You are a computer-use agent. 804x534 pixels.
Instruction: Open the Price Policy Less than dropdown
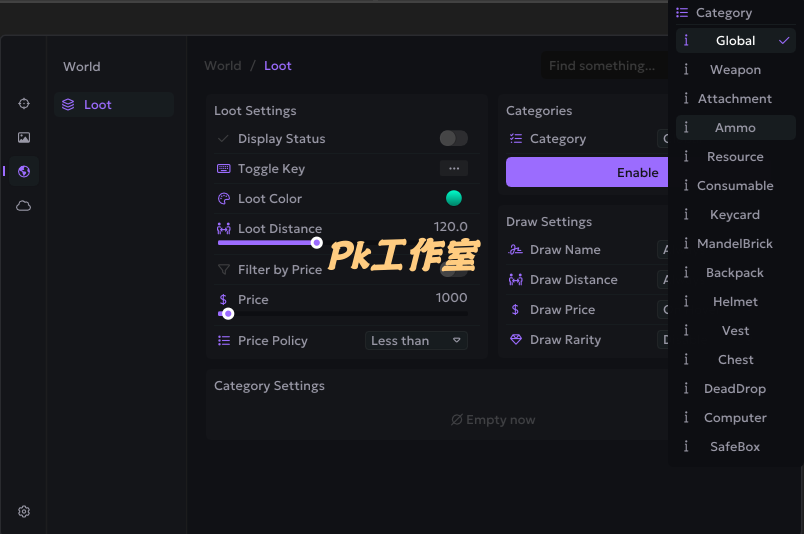coord(416,341)
